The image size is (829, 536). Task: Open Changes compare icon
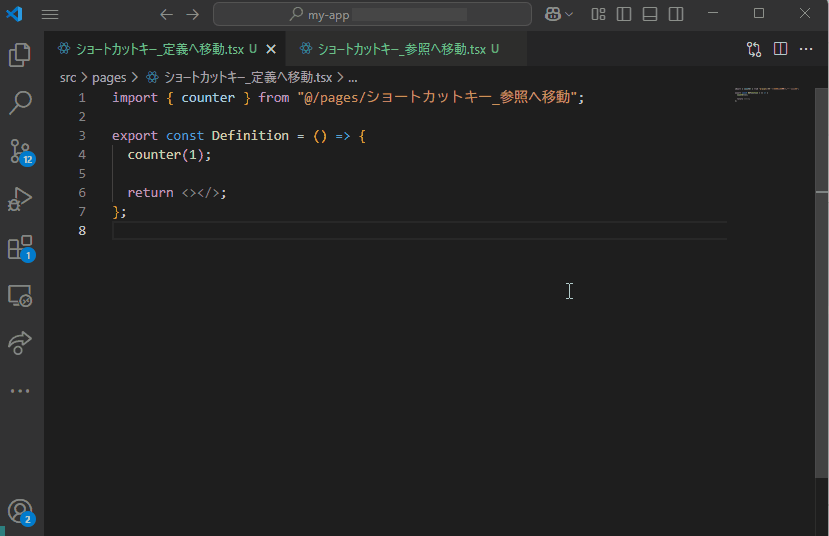754,49
